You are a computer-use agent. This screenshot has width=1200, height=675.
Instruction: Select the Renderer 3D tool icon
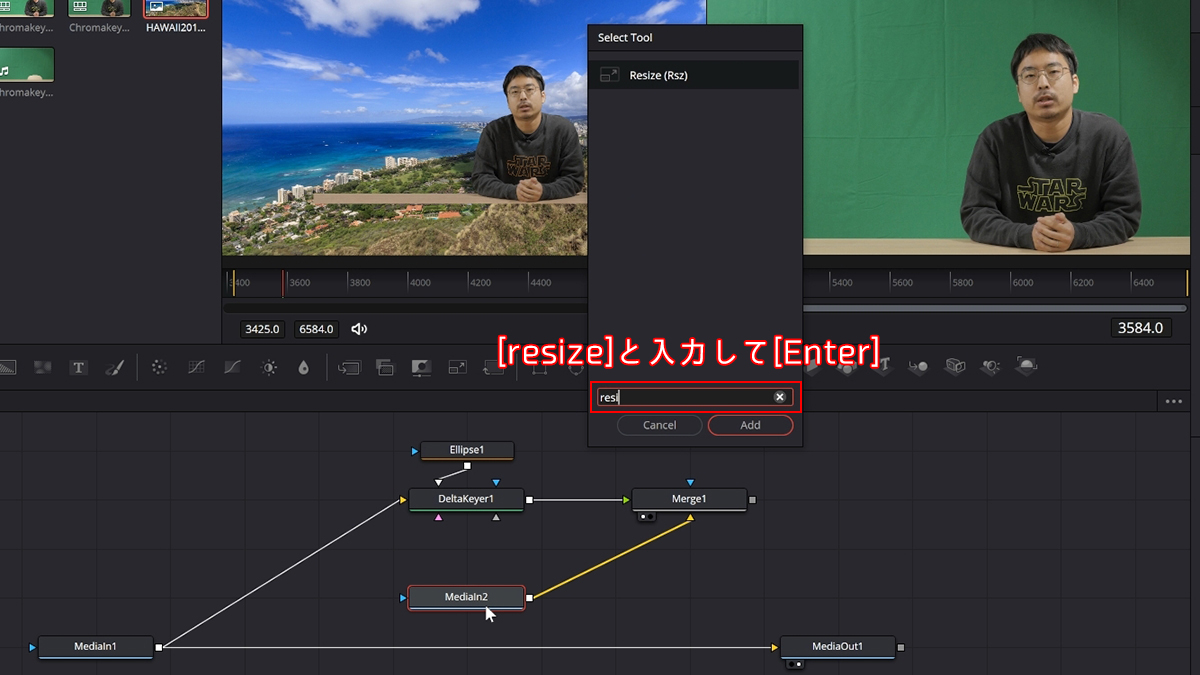coord(1025,366)
